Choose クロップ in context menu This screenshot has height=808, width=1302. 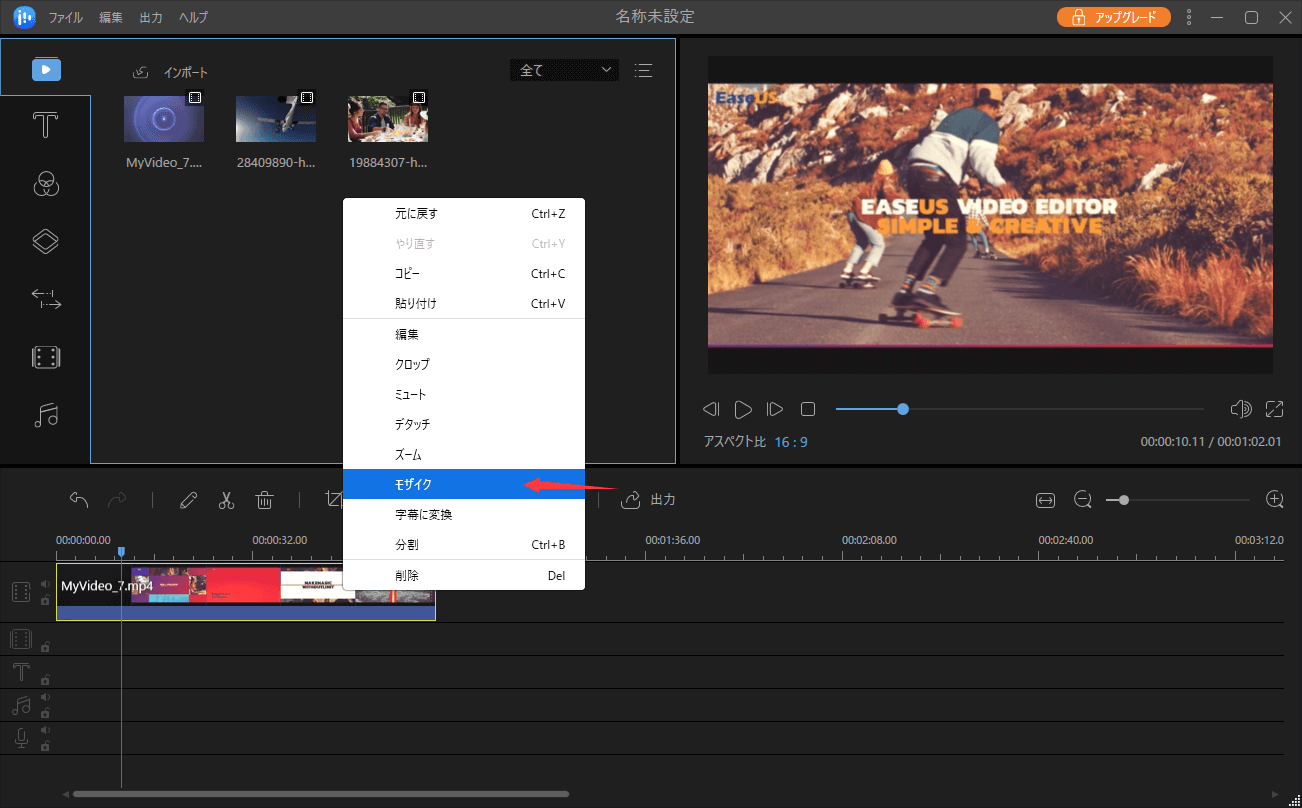click(x=464, y=365)
